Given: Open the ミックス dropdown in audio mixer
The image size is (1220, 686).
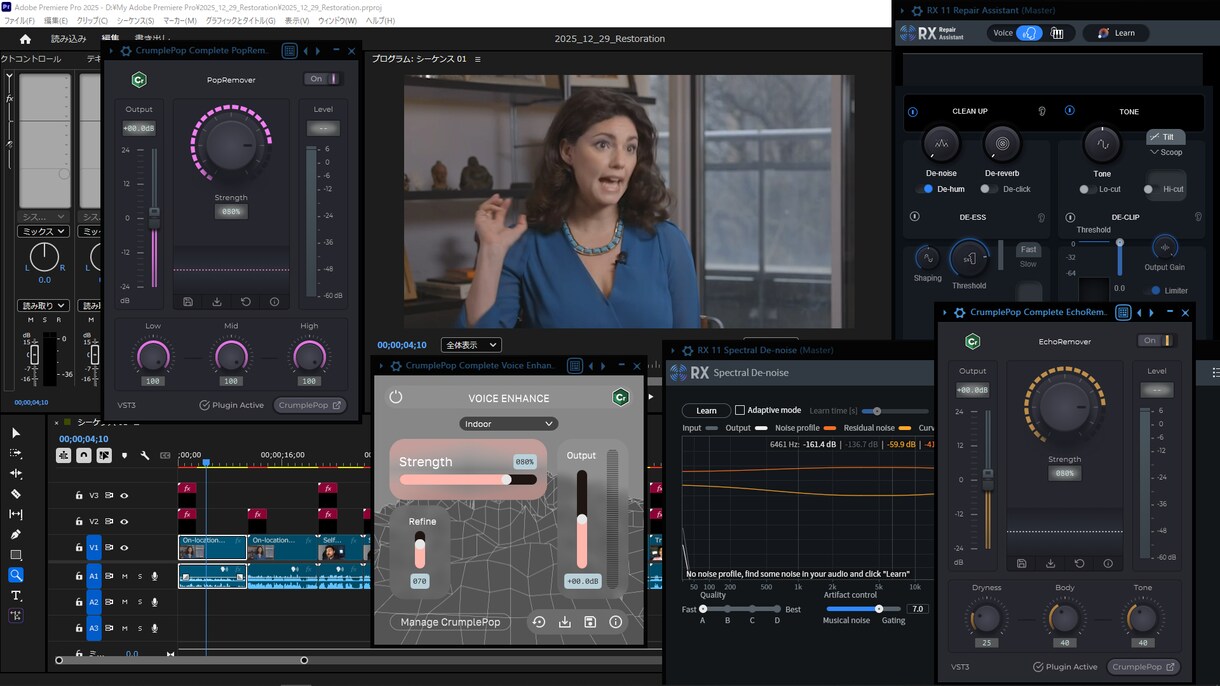Looking at the screenshot, I should (43, 231).
